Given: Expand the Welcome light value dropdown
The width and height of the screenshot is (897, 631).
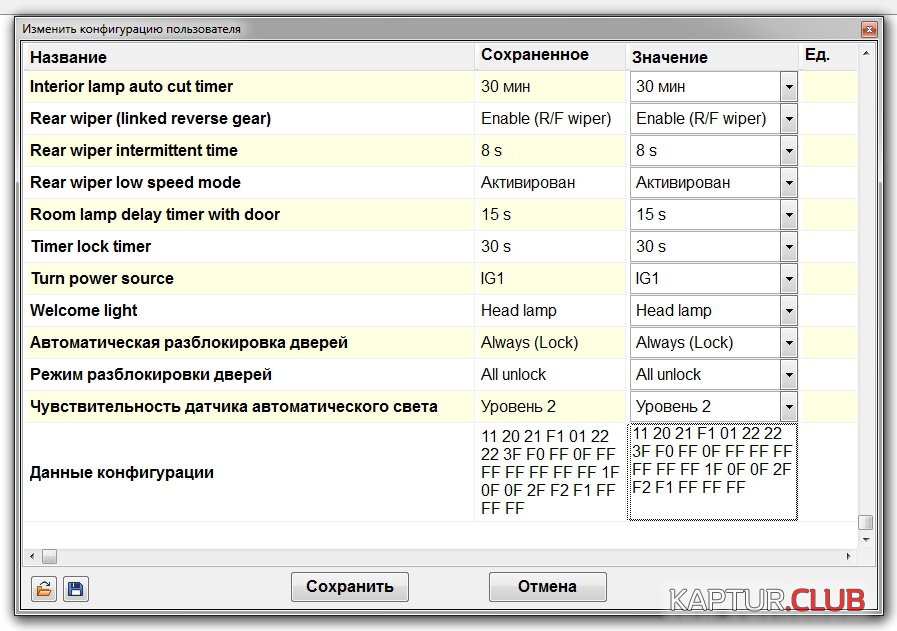Looking at the screenshot, I should [x=788, y=311].
